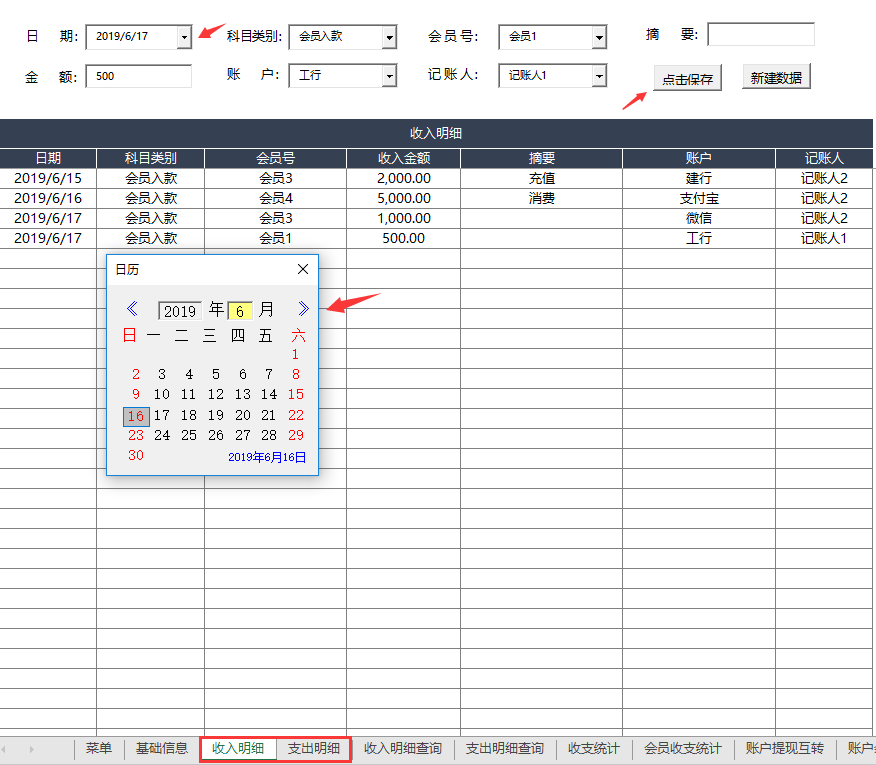
Task: Click the today link 2019年6月16日
Action: (267, 457)
